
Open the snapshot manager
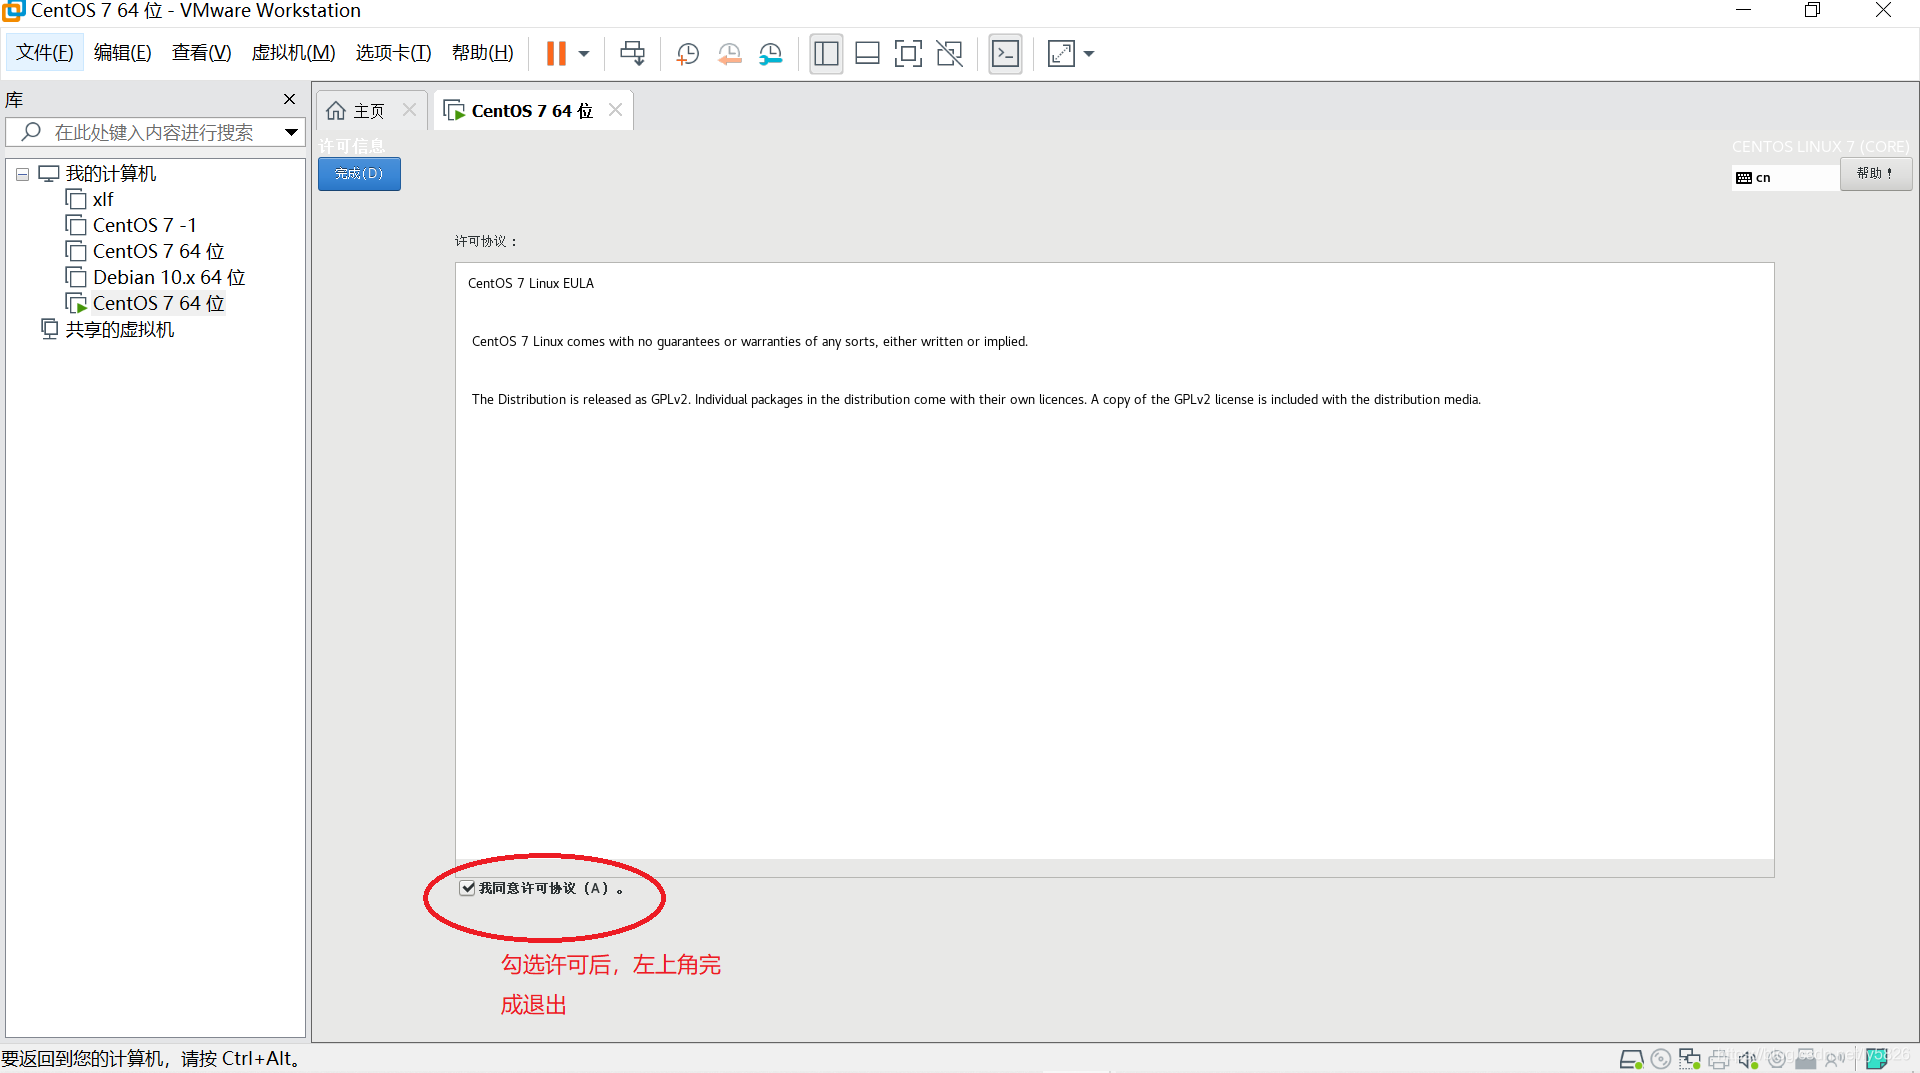pyautogui.click(x=771, y=54)
